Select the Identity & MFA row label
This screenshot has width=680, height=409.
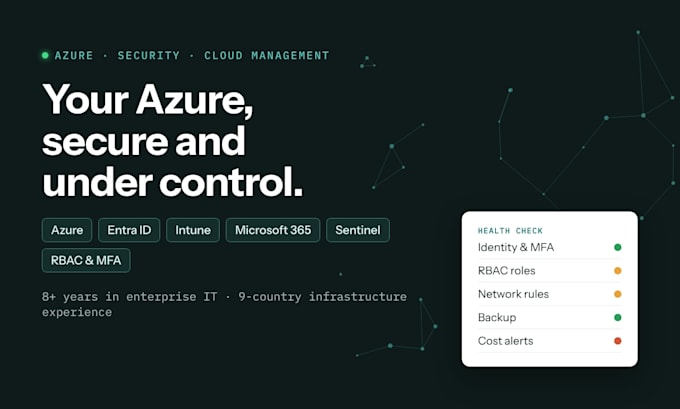pyautogui.click(x=516, y=247)
